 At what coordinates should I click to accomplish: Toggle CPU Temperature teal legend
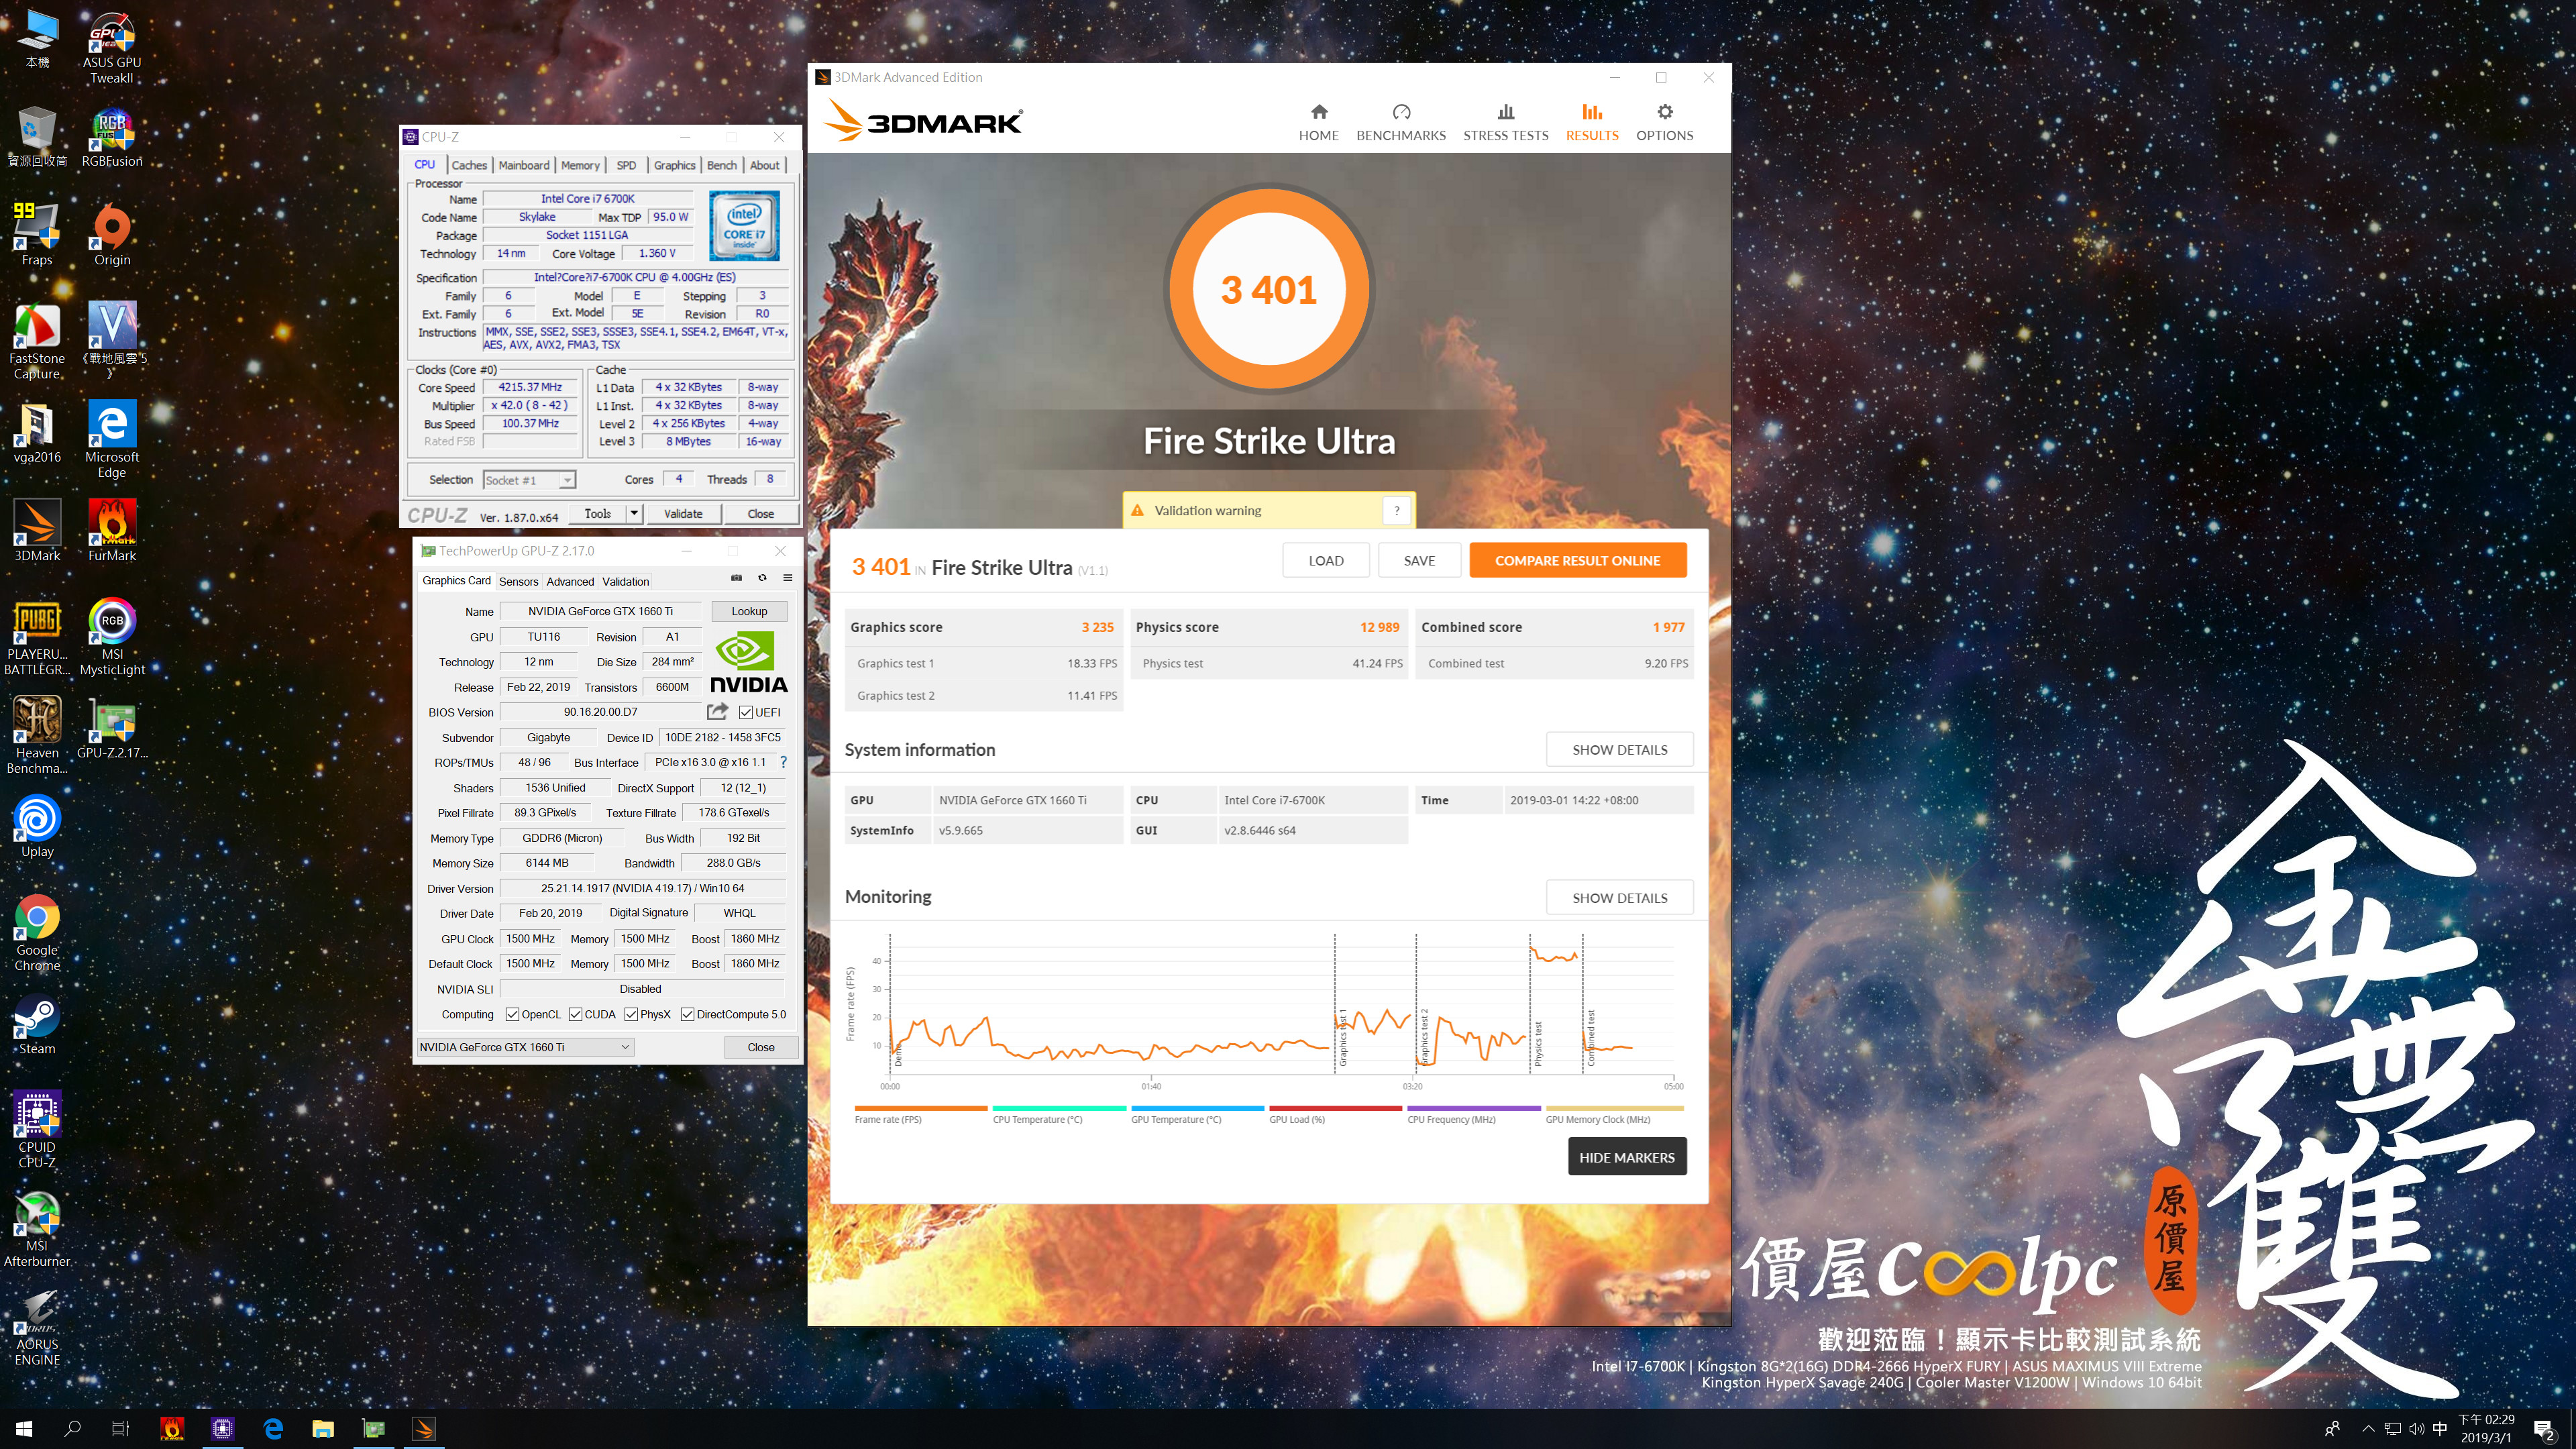click(1058, 1114)
